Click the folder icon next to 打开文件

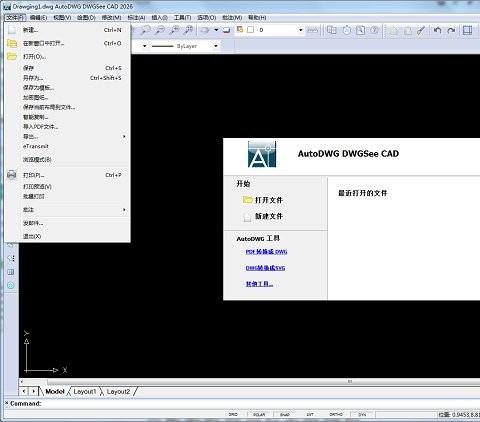pyautogui.click(x=247, y=200)
